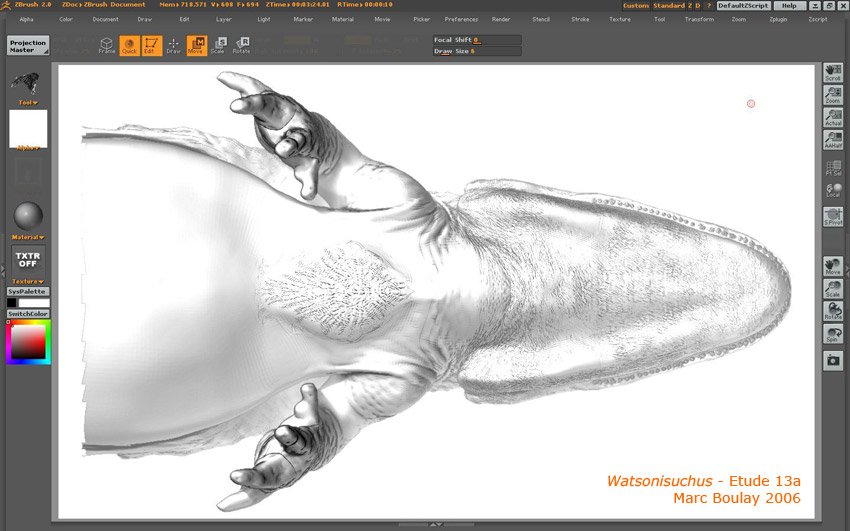
Task: Open the Zplugin menu
Action: coord(778,20)
